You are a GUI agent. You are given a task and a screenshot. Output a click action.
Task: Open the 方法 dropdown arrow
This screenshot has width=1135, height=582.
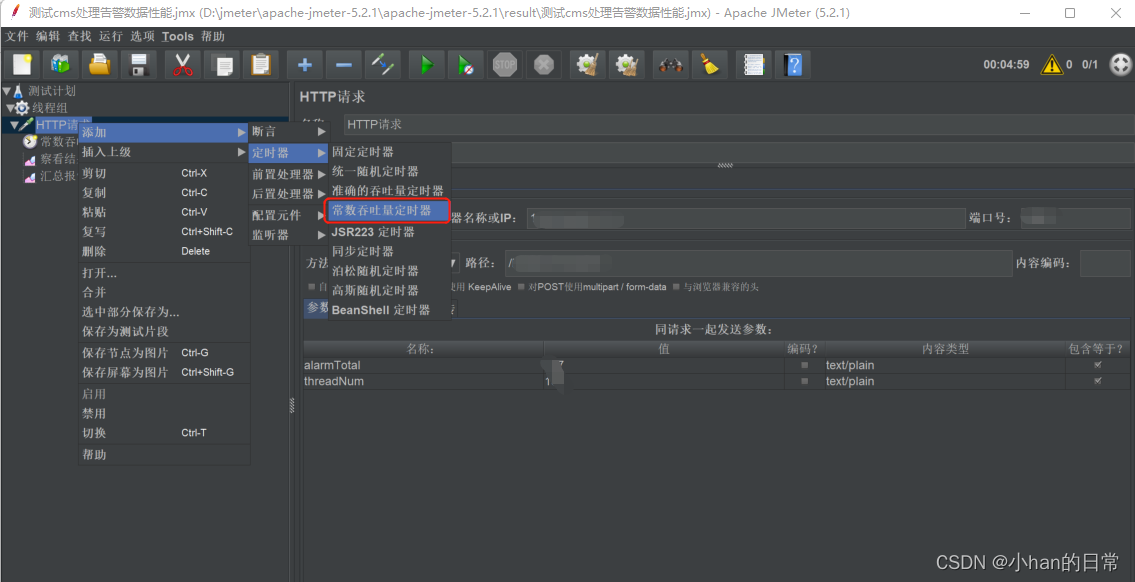454,263
